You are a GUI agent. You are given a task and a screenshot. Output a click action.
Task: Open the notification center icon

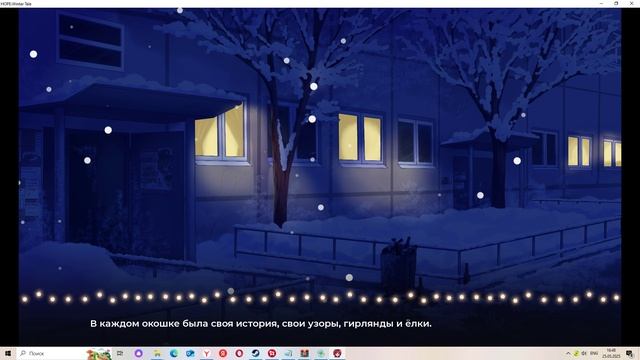[x=630, y=353]
